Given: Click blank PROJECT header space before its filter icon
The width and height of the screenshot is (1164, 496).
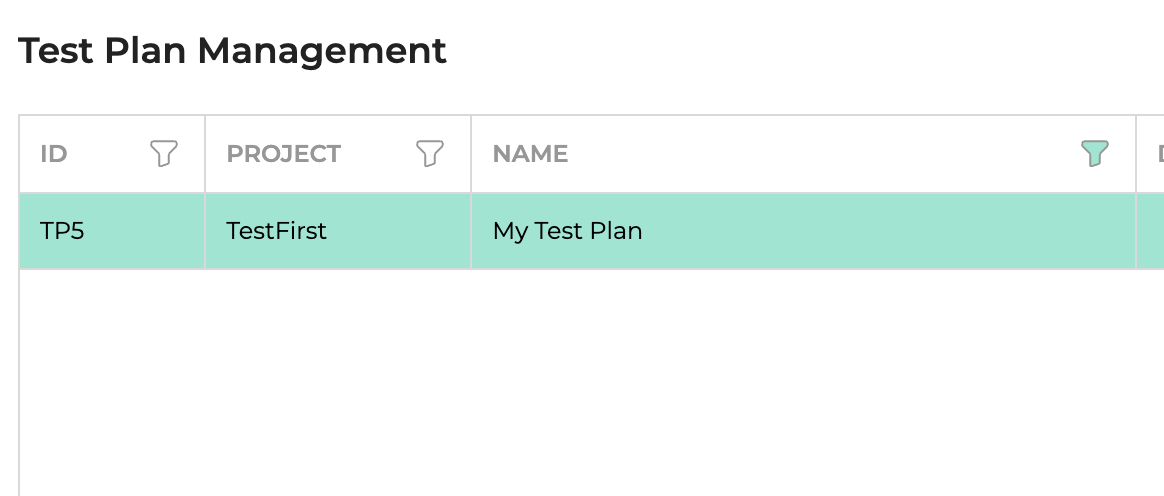Looking at the screenshot, I should (379, 154).
